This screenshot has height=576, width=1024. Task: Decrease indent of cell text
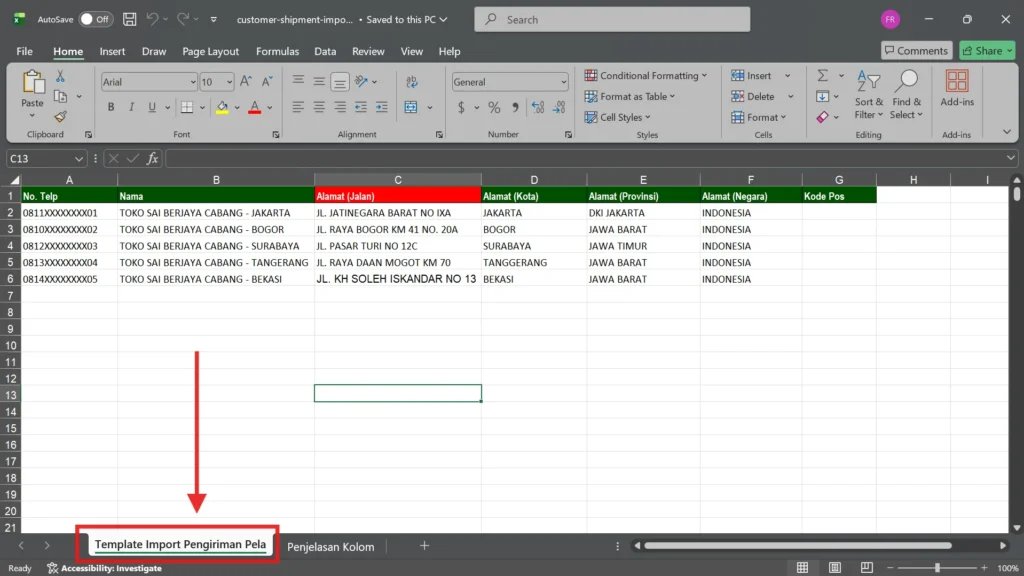pos(360,107)
